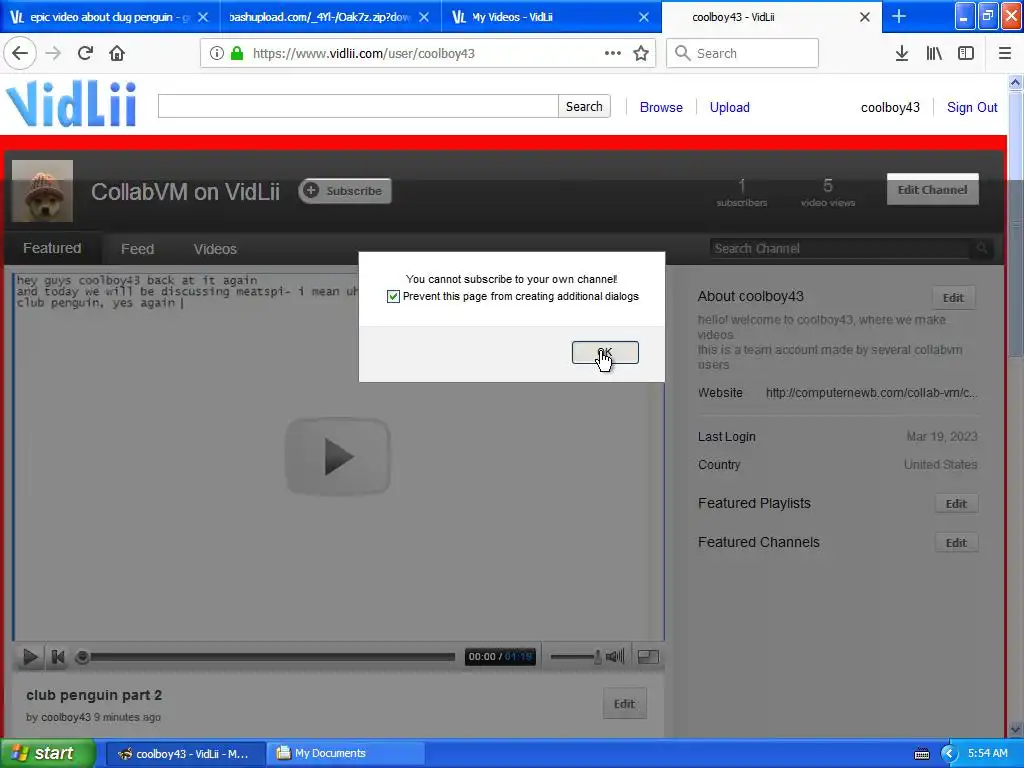This screenshot has height=768, width=1024.
Task: Click the Sign Out link
Action: tap(972, 107)
